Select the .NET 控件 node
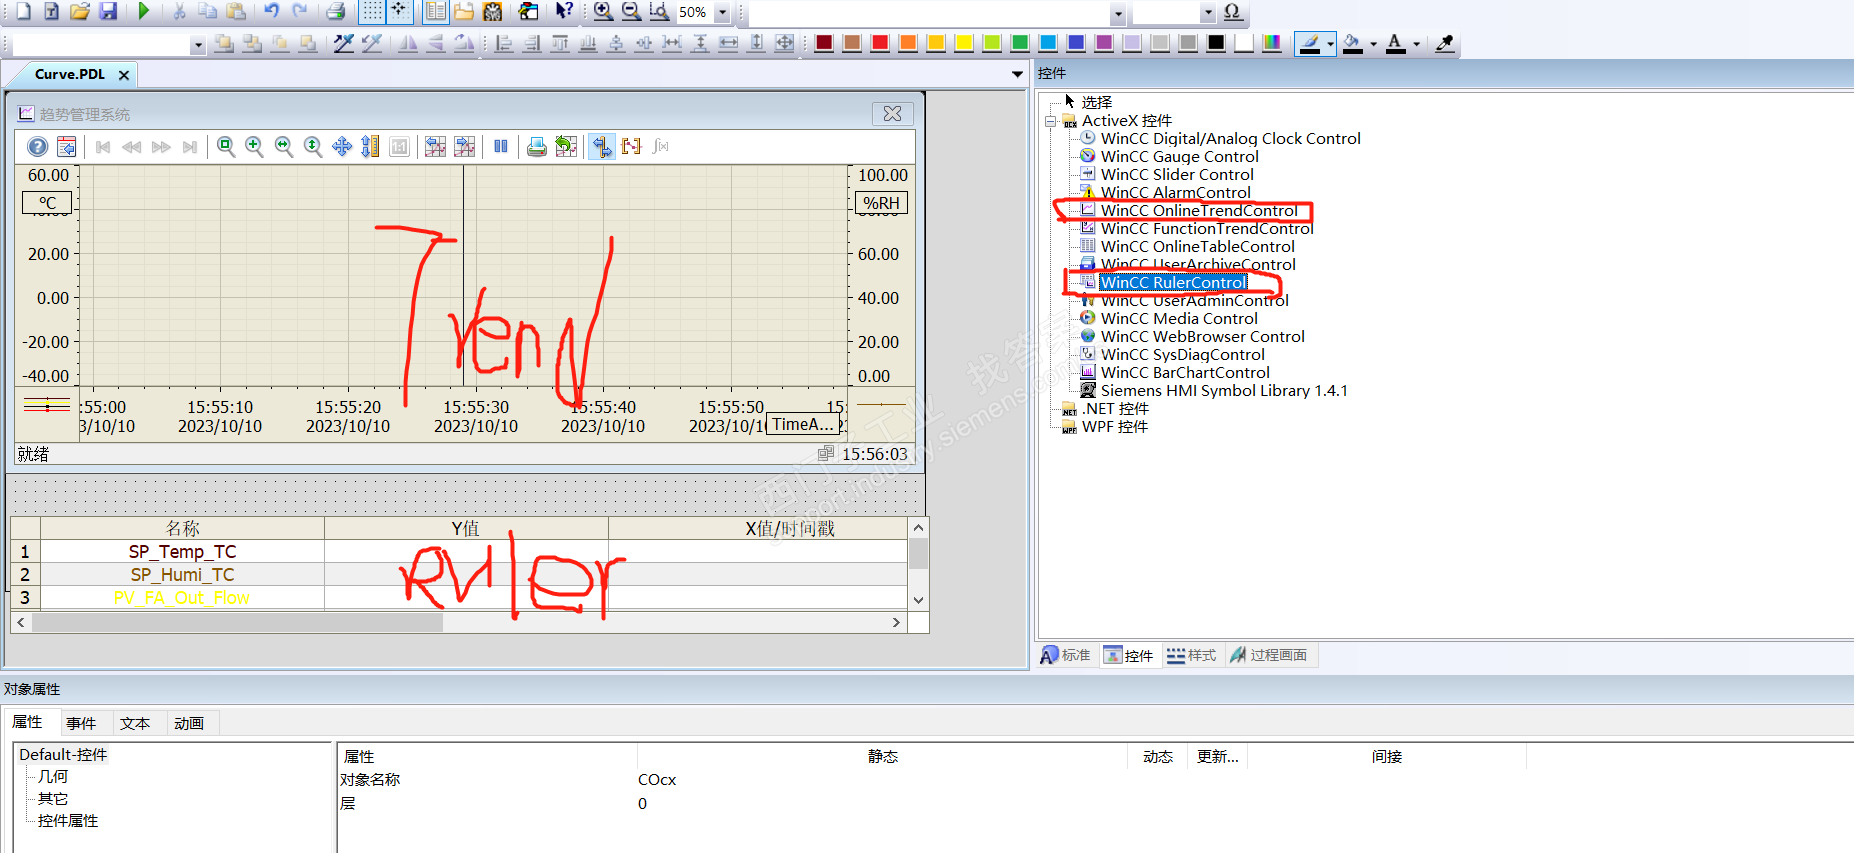 tap(1115, 408)
